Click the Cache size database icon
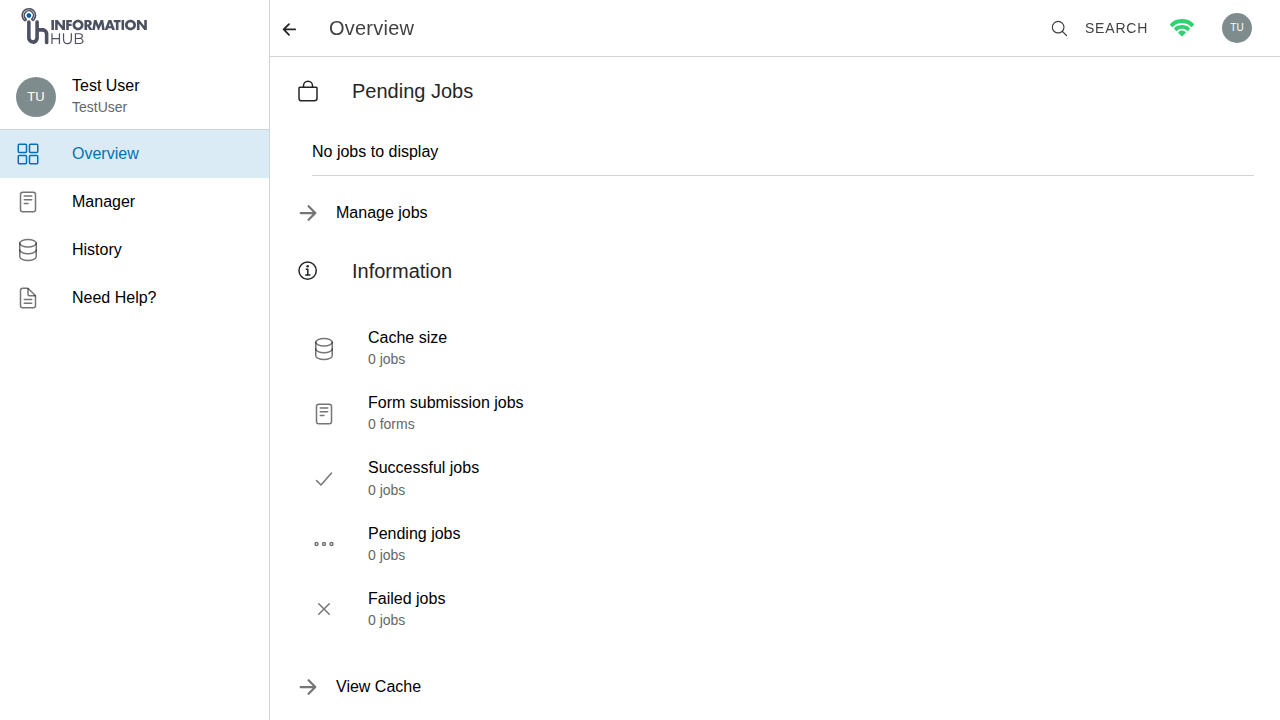1280x720 pixels. (324, 348)
